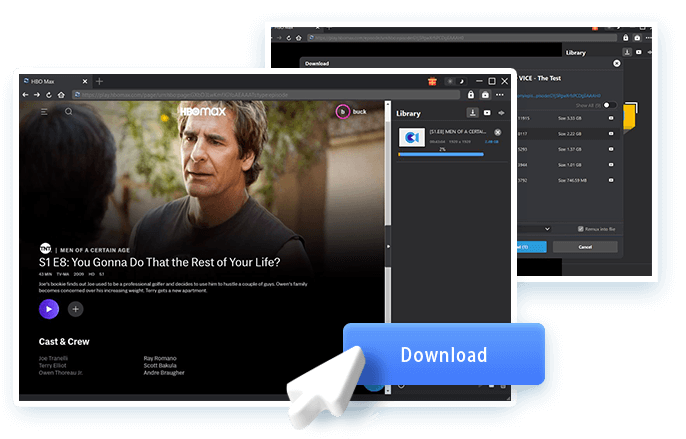Click home icon in back window toolbar

(299, 38)
